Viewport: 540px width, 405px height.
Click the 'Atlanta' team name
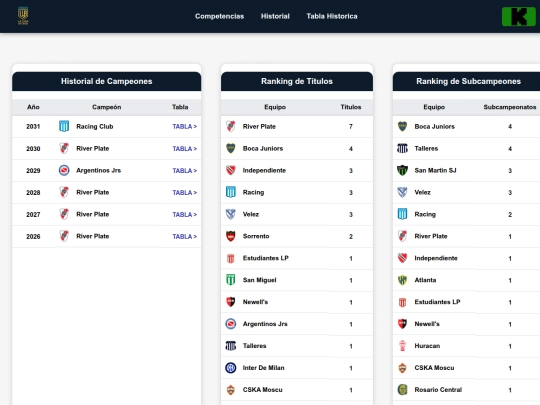point(425,280)
